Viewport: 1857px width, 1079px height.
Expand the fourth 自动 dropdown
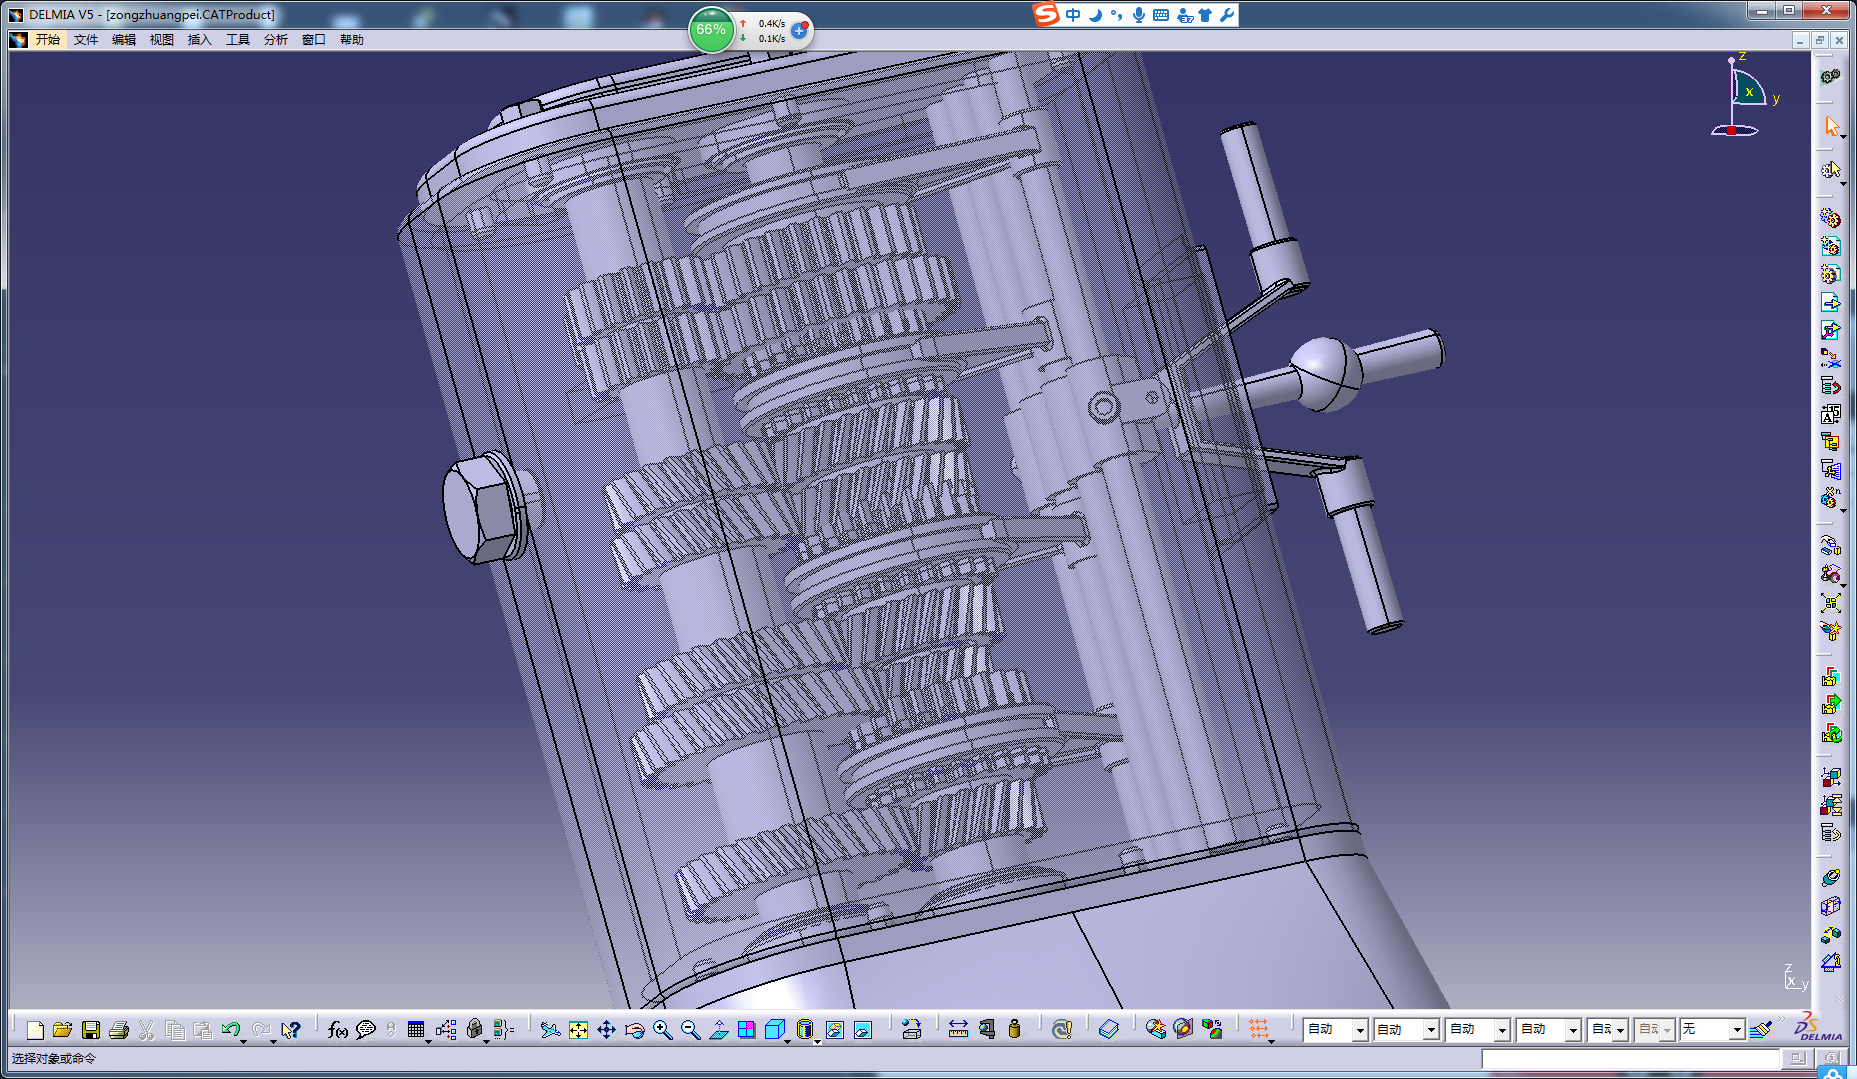tap(1573, 1030)
